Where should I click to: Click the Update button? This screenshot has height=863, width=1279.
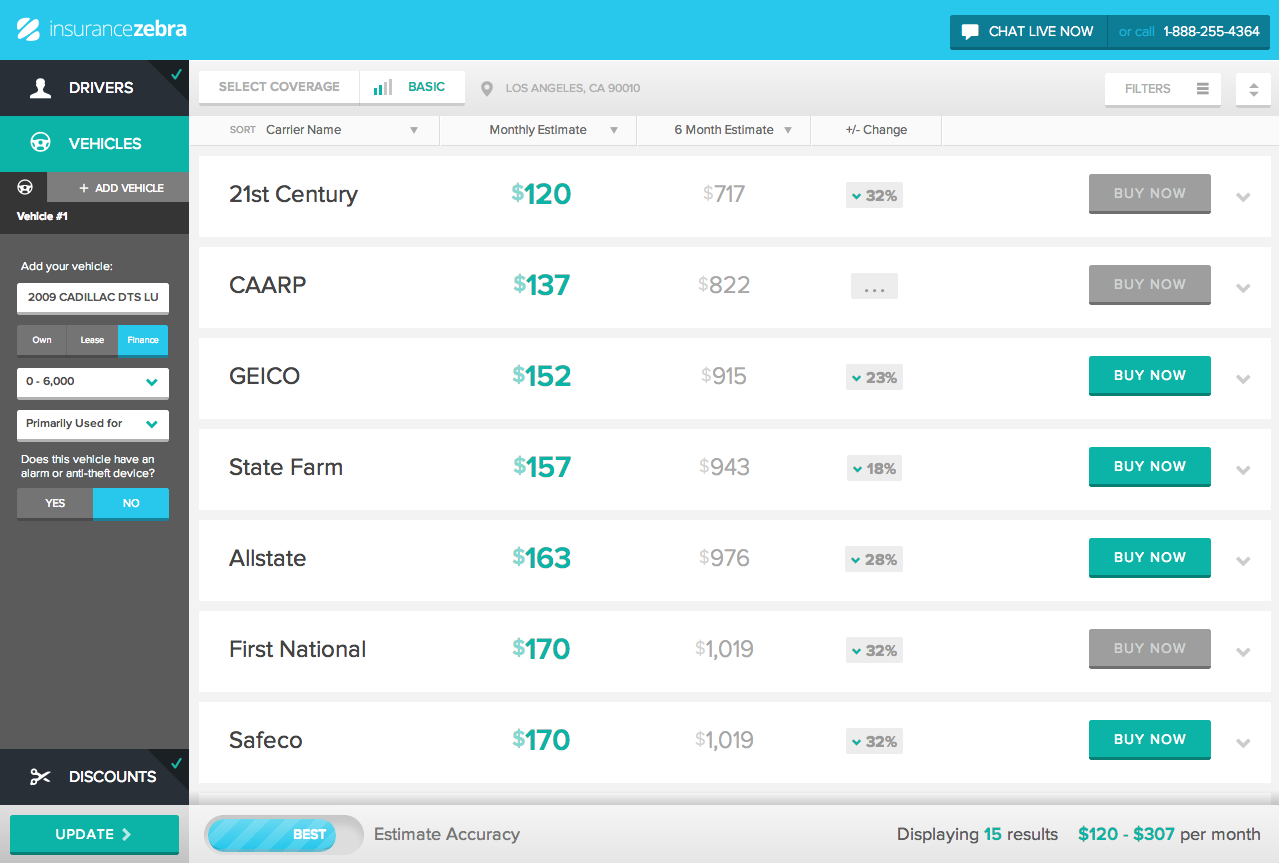point(94,834)
